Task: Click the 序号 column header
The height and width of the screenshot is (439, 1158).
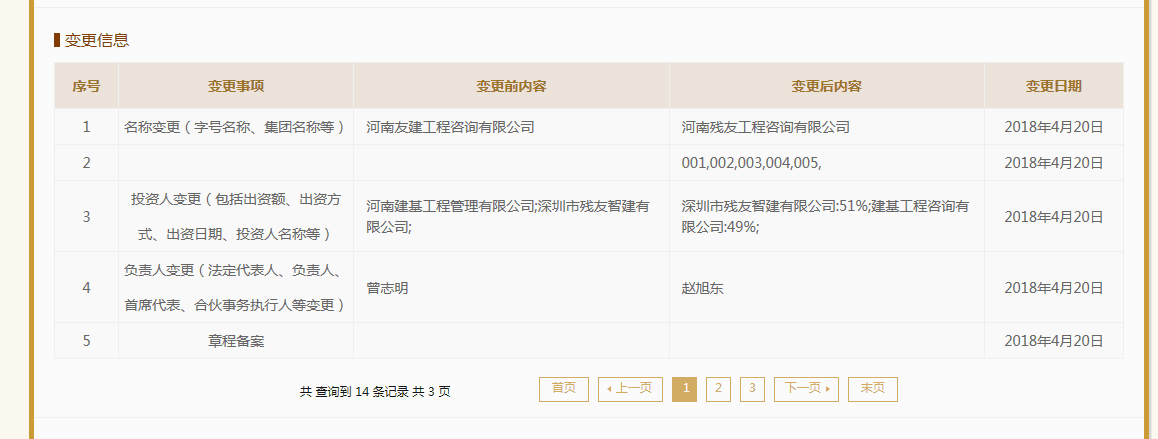Action: tap(86, 86)
